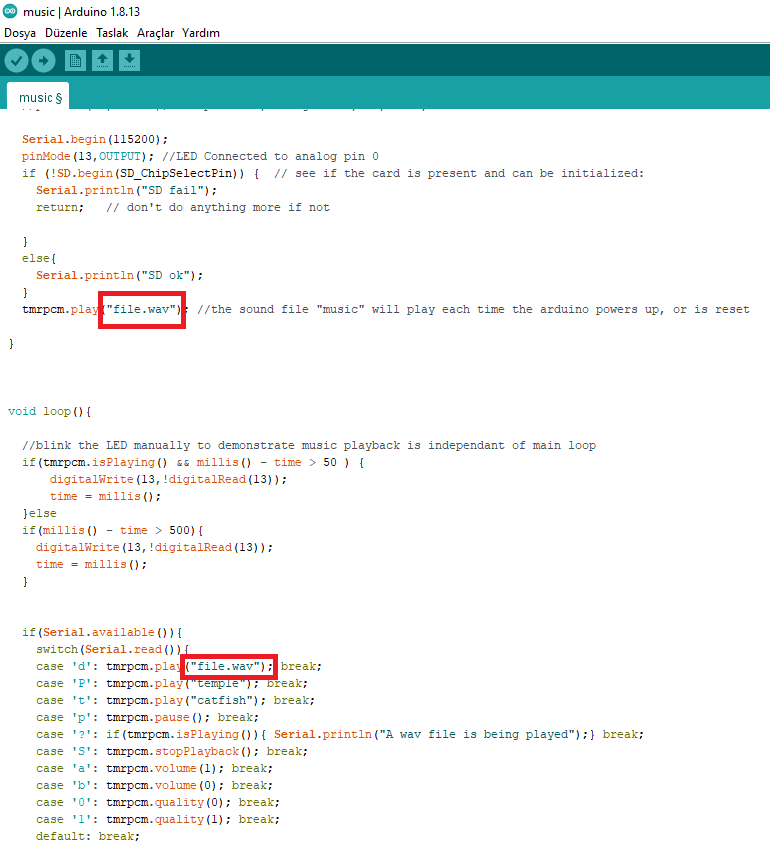Open the Taslak menu
The height and width of the screenshot is (847, 770).
point(111,33)
